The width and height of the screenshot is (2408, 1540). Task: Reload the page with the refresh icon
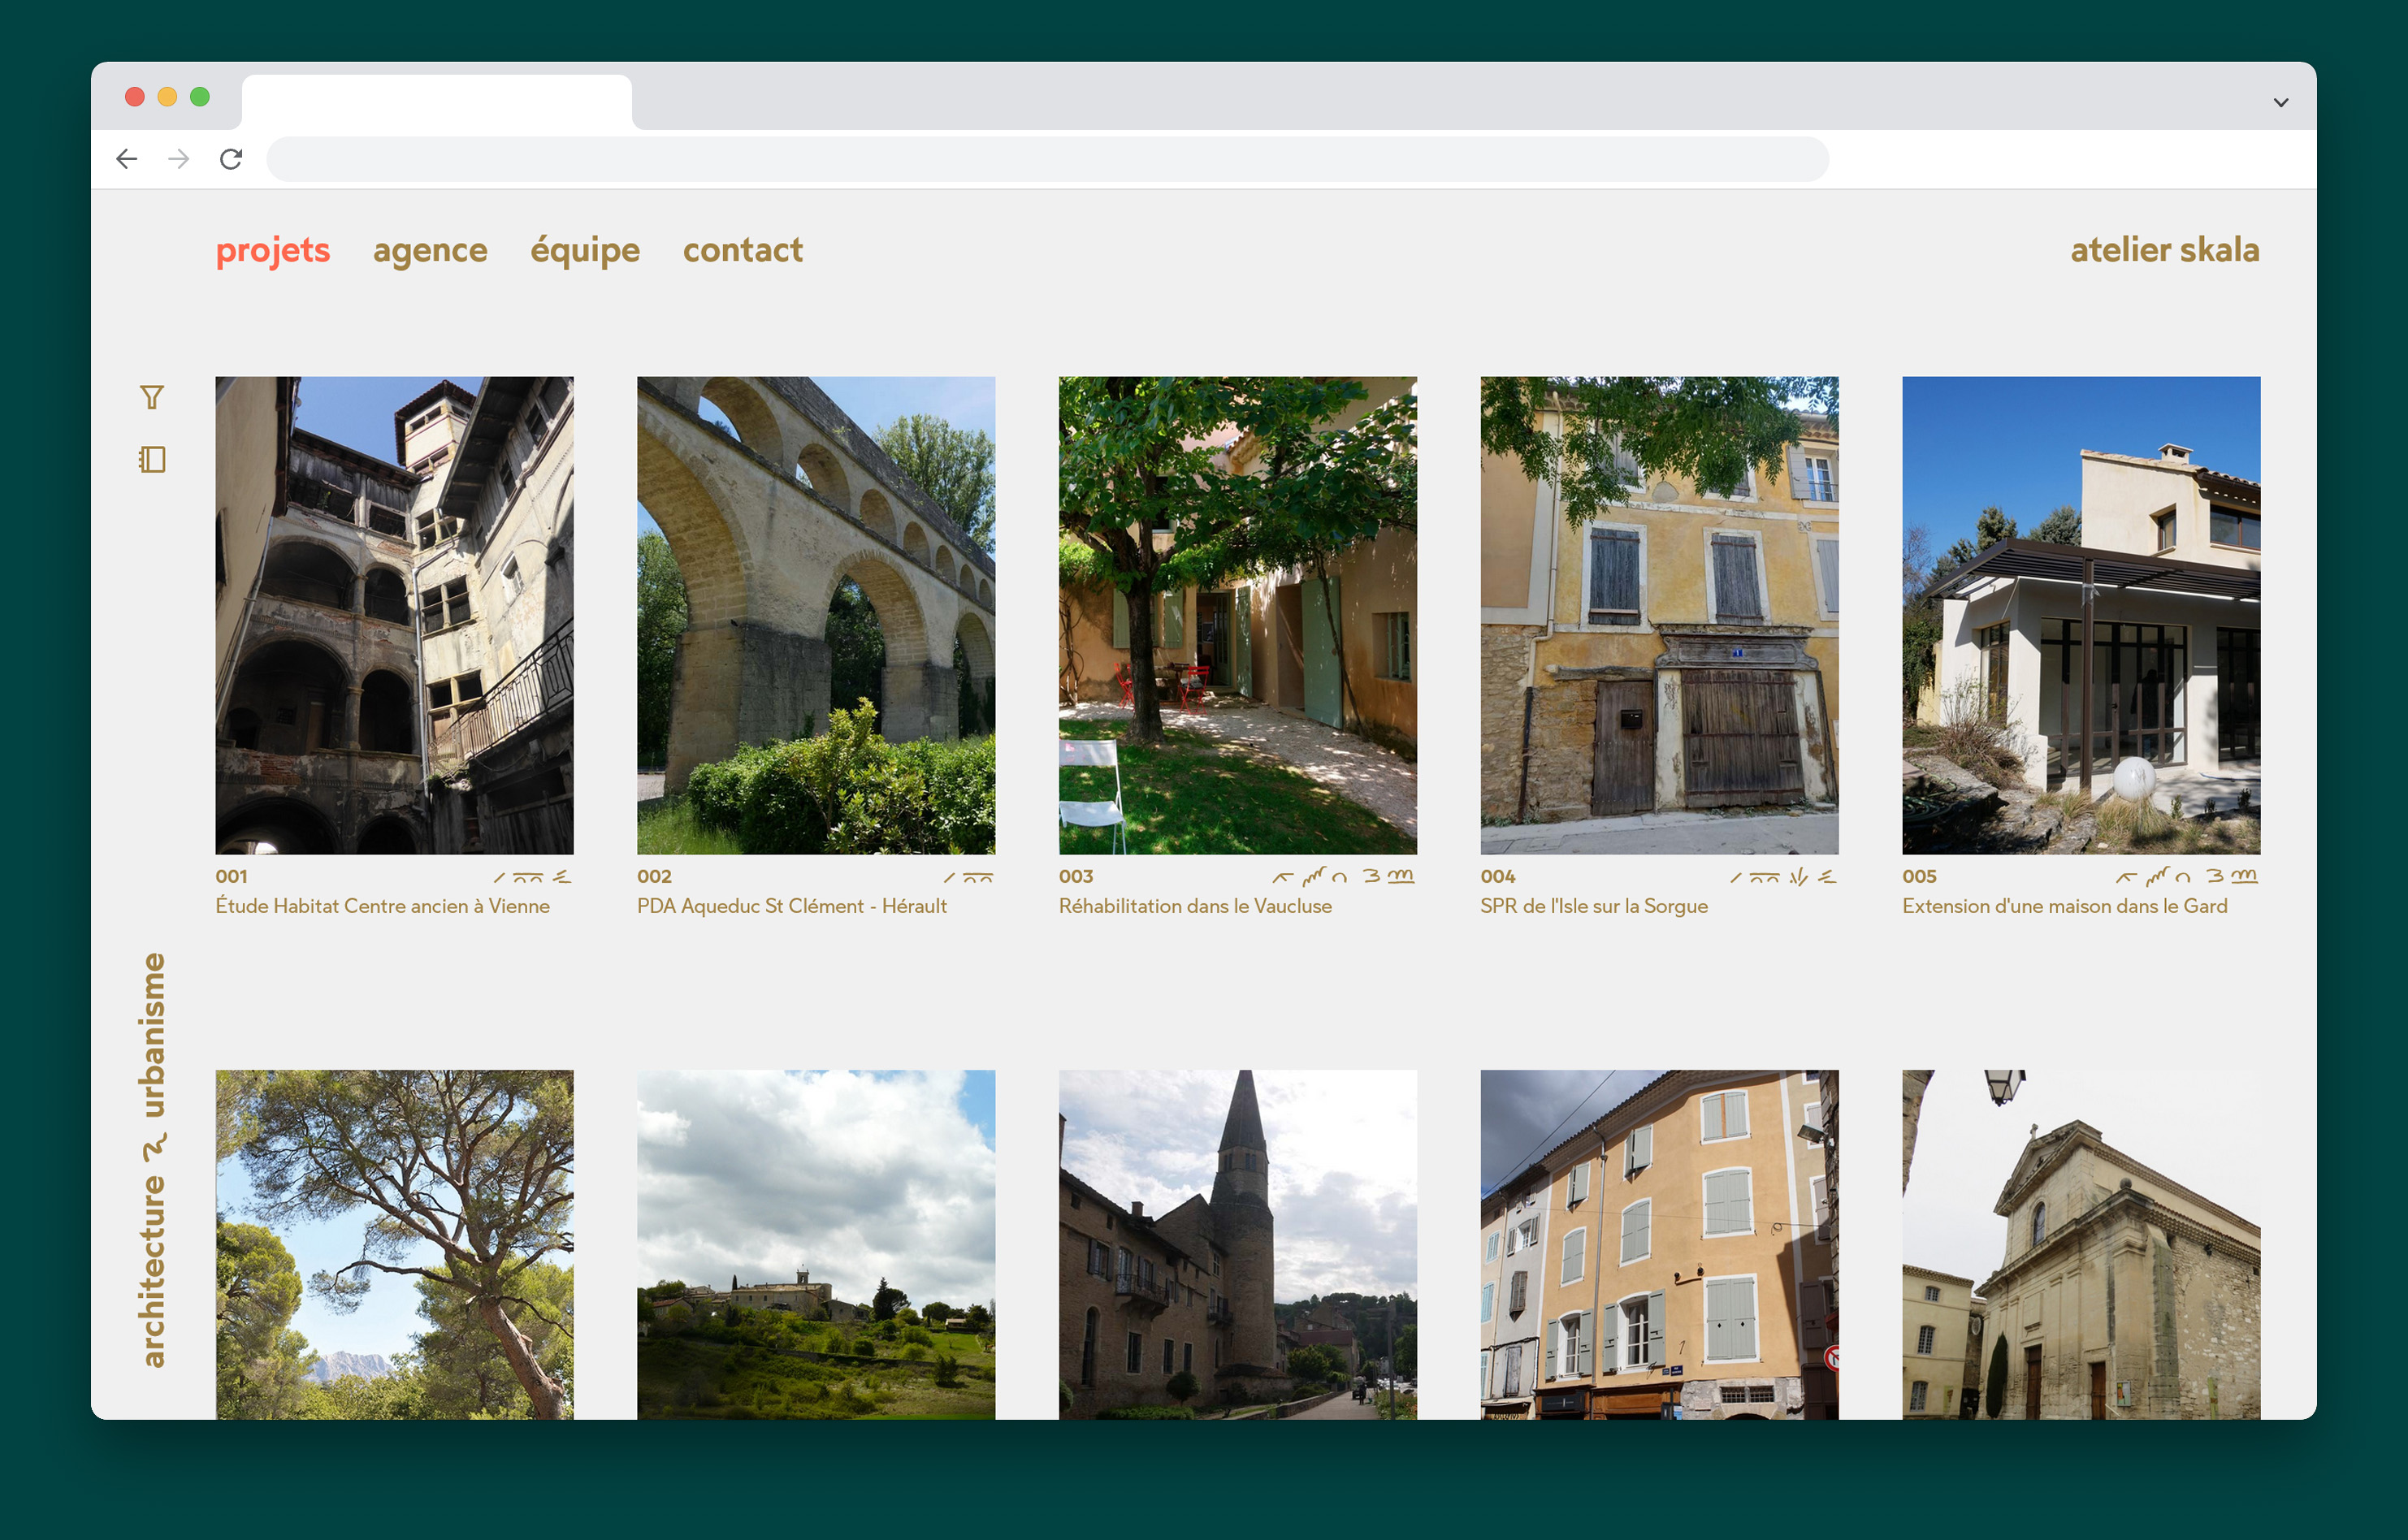[x=231, y=159]
